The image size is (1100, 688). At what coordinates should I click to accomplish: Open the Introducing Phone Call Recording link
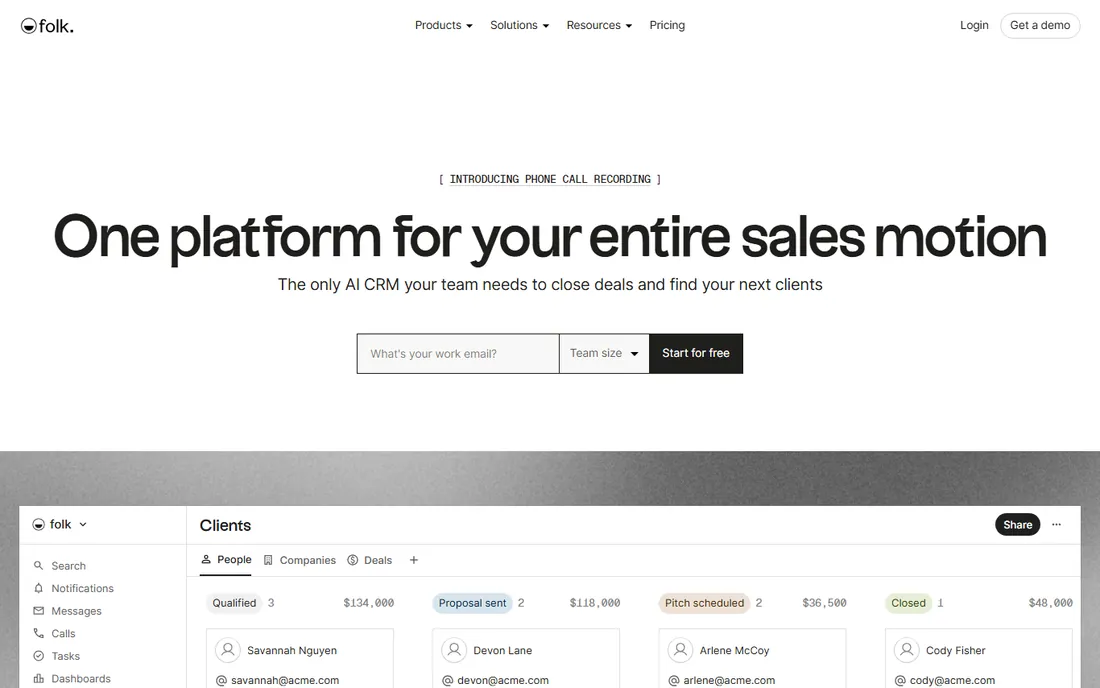(550, 180)
